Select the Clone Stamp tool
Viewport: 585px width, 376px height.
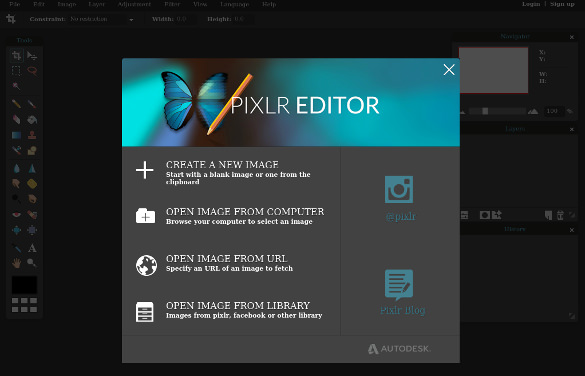pyautogui.click(x=32, y=135)
